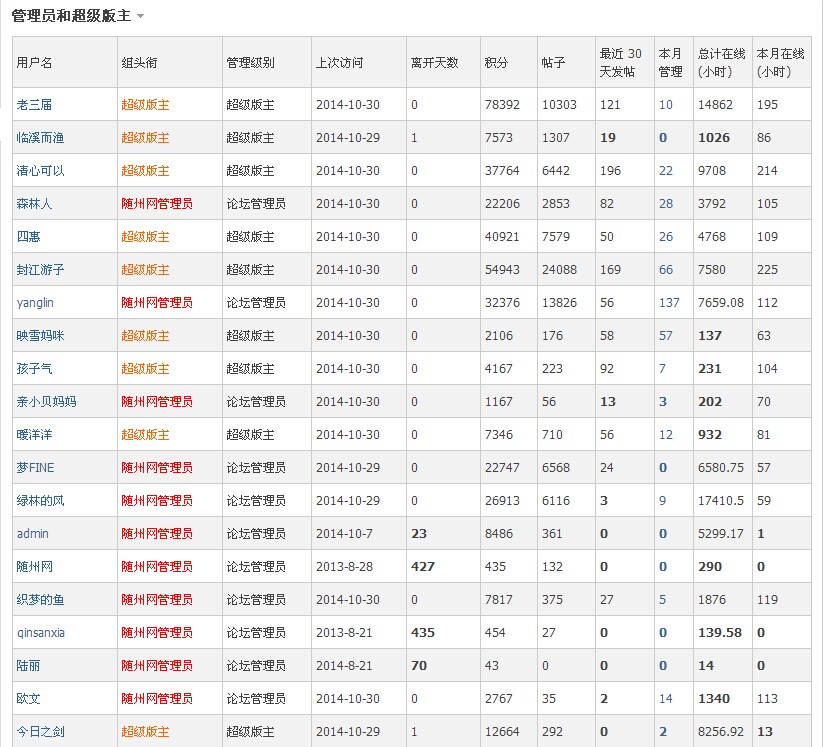Click 今日之剑's total online hours 8256.92

pyautogui.click(x=720, y=732)
